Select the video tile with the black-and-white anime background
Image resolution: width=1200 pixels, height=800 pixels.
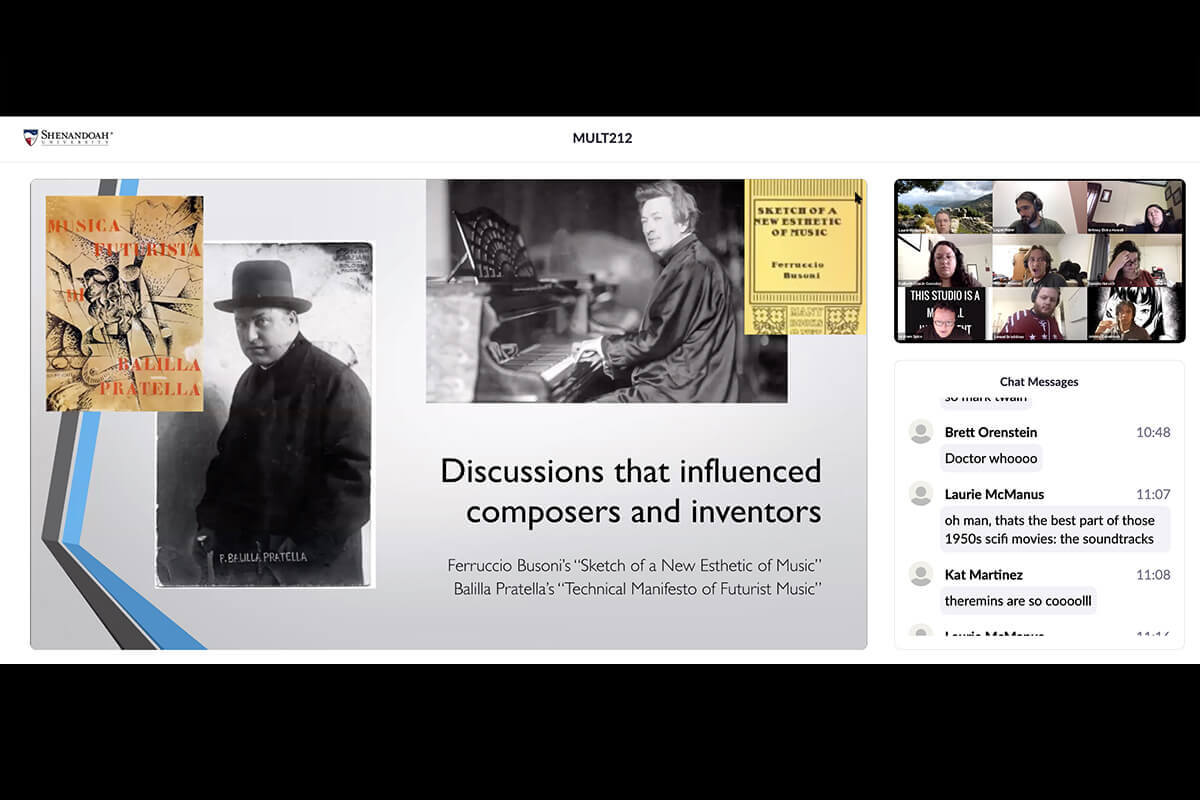[1135, 314]
